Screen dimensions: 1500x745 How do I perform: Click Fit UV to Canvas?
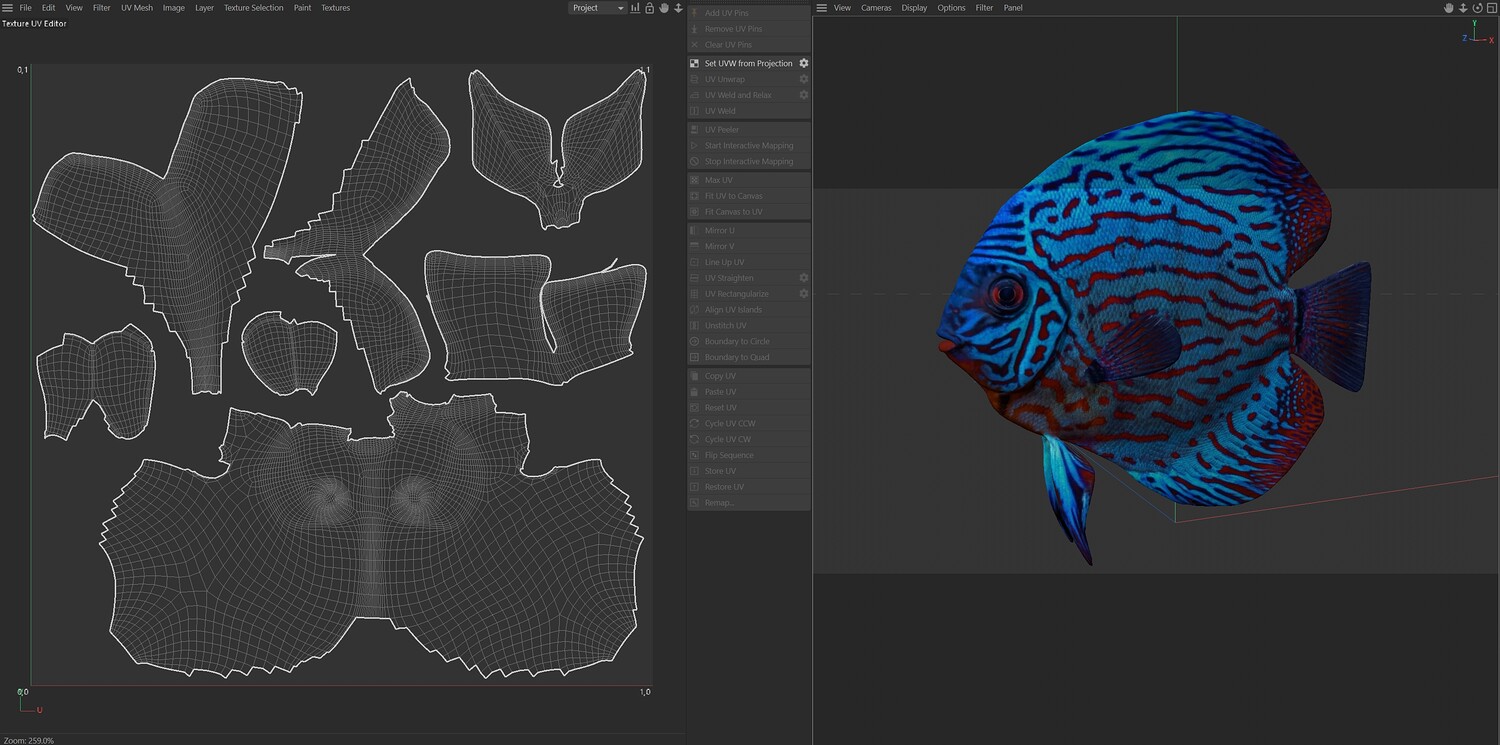coord(748,196)
